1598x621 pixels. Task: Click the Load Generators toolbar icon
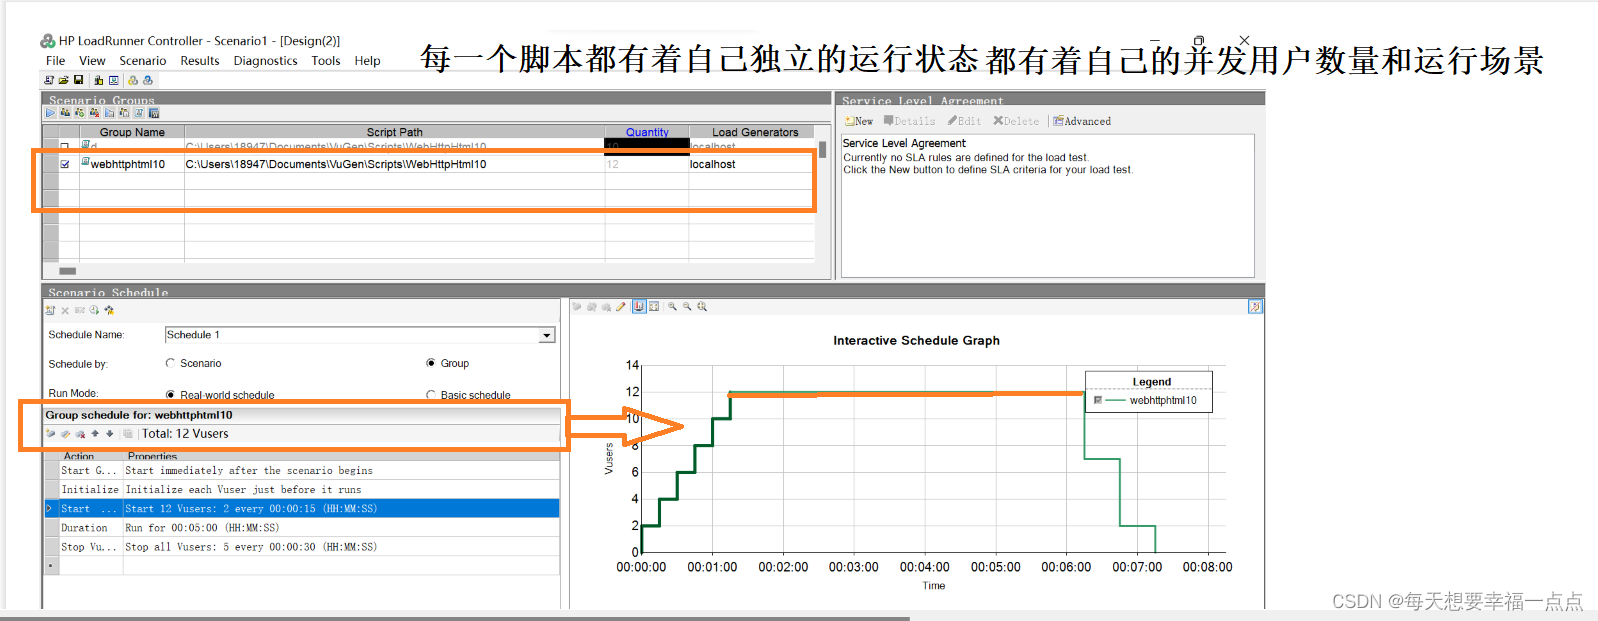coord(98,80)
